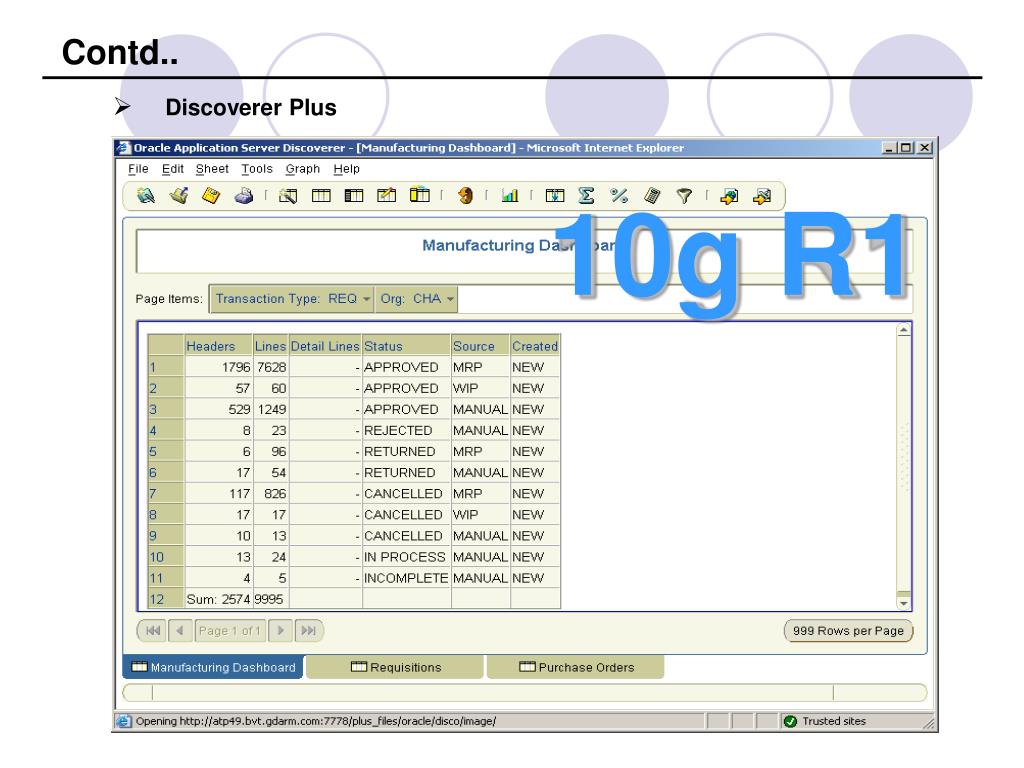Click the plain table sheet icon
Image resolution: width=1024 pixels, height=768 pixels.
(321, 195)
